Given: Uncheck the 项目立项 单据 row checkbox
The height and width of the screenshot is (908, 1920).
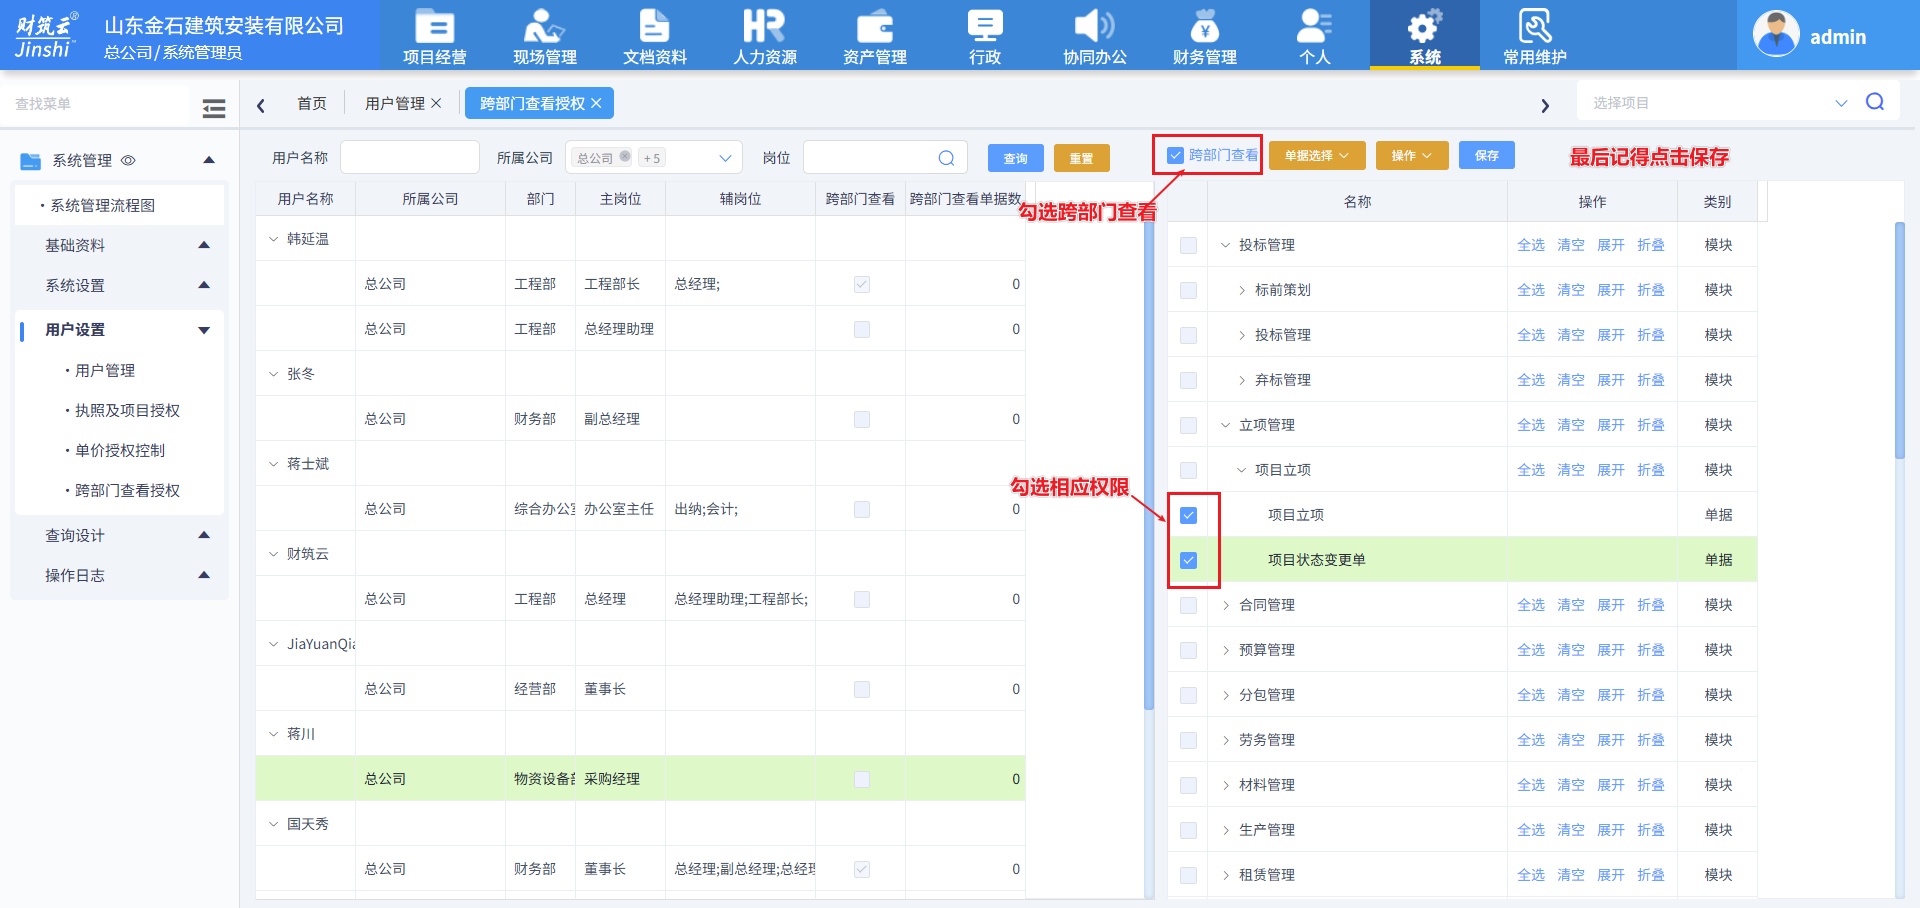Looking at the screenshot, I should point(1188,515).
